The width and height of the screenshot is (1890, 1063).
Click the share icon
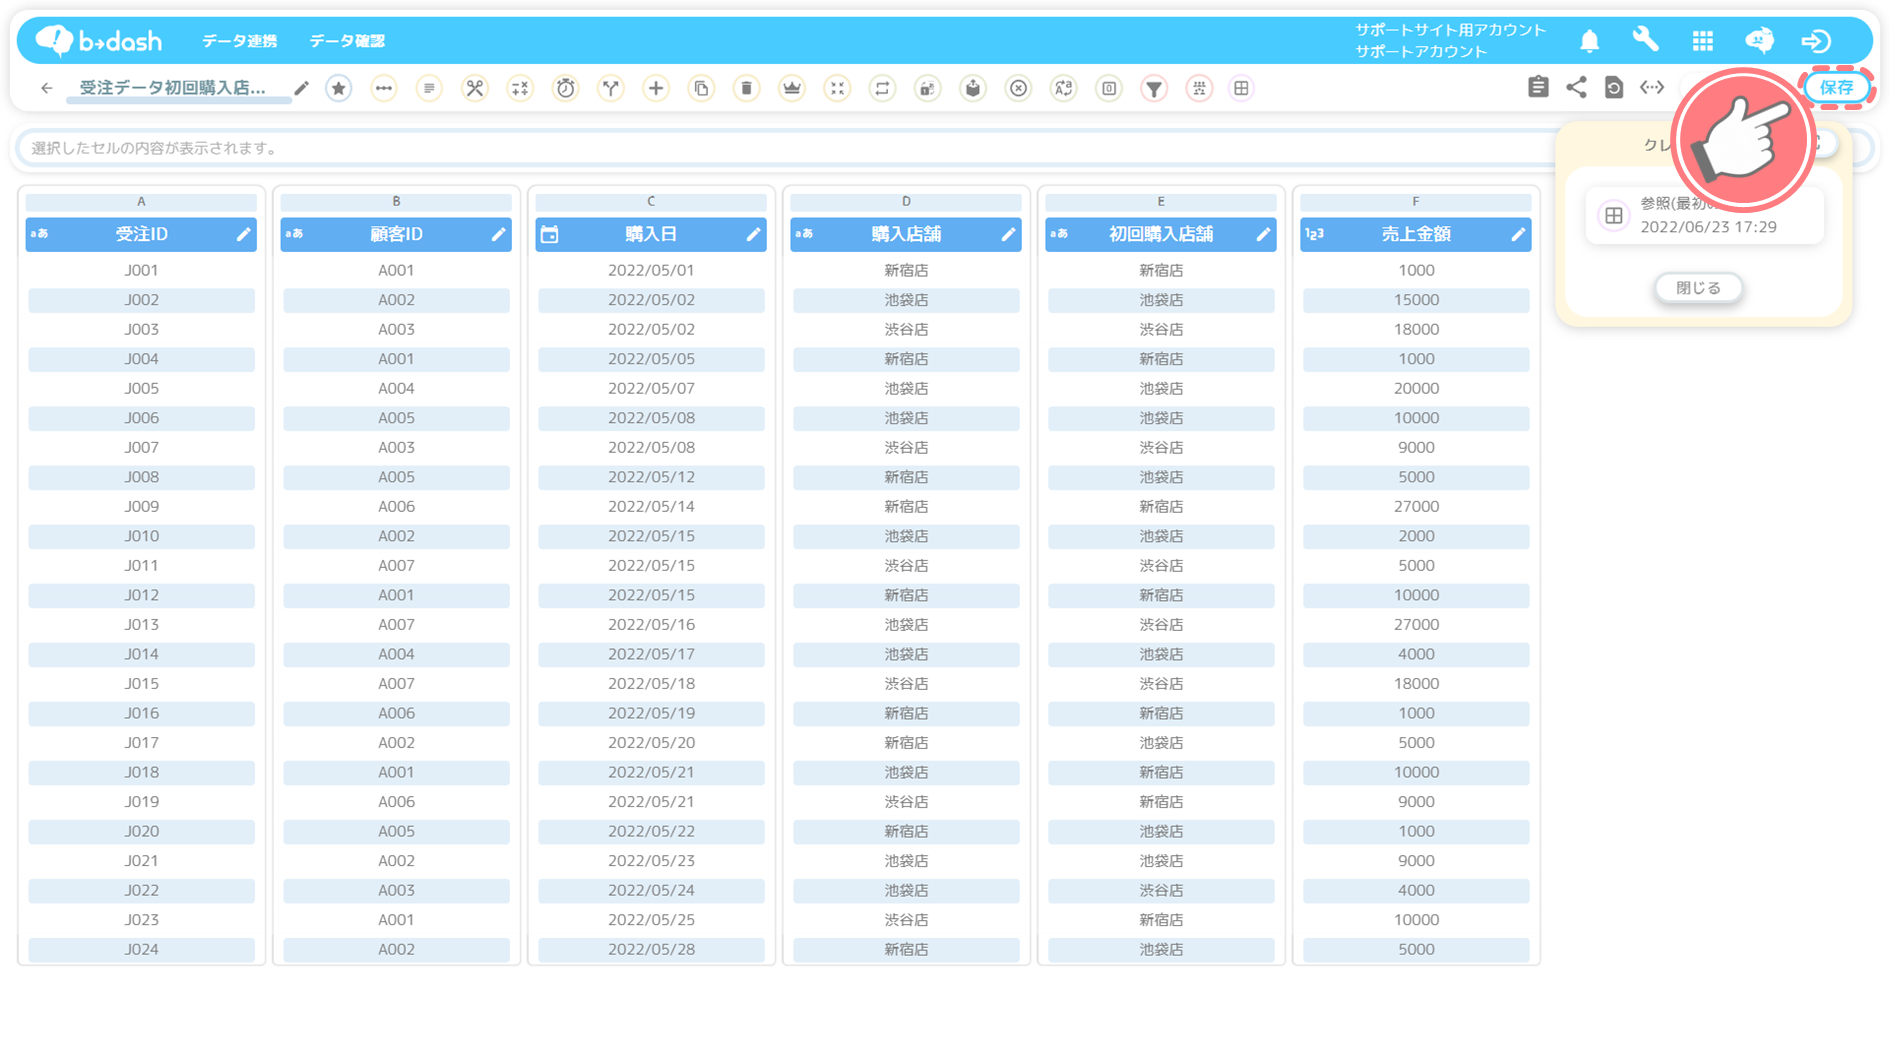click(1576, 87)
